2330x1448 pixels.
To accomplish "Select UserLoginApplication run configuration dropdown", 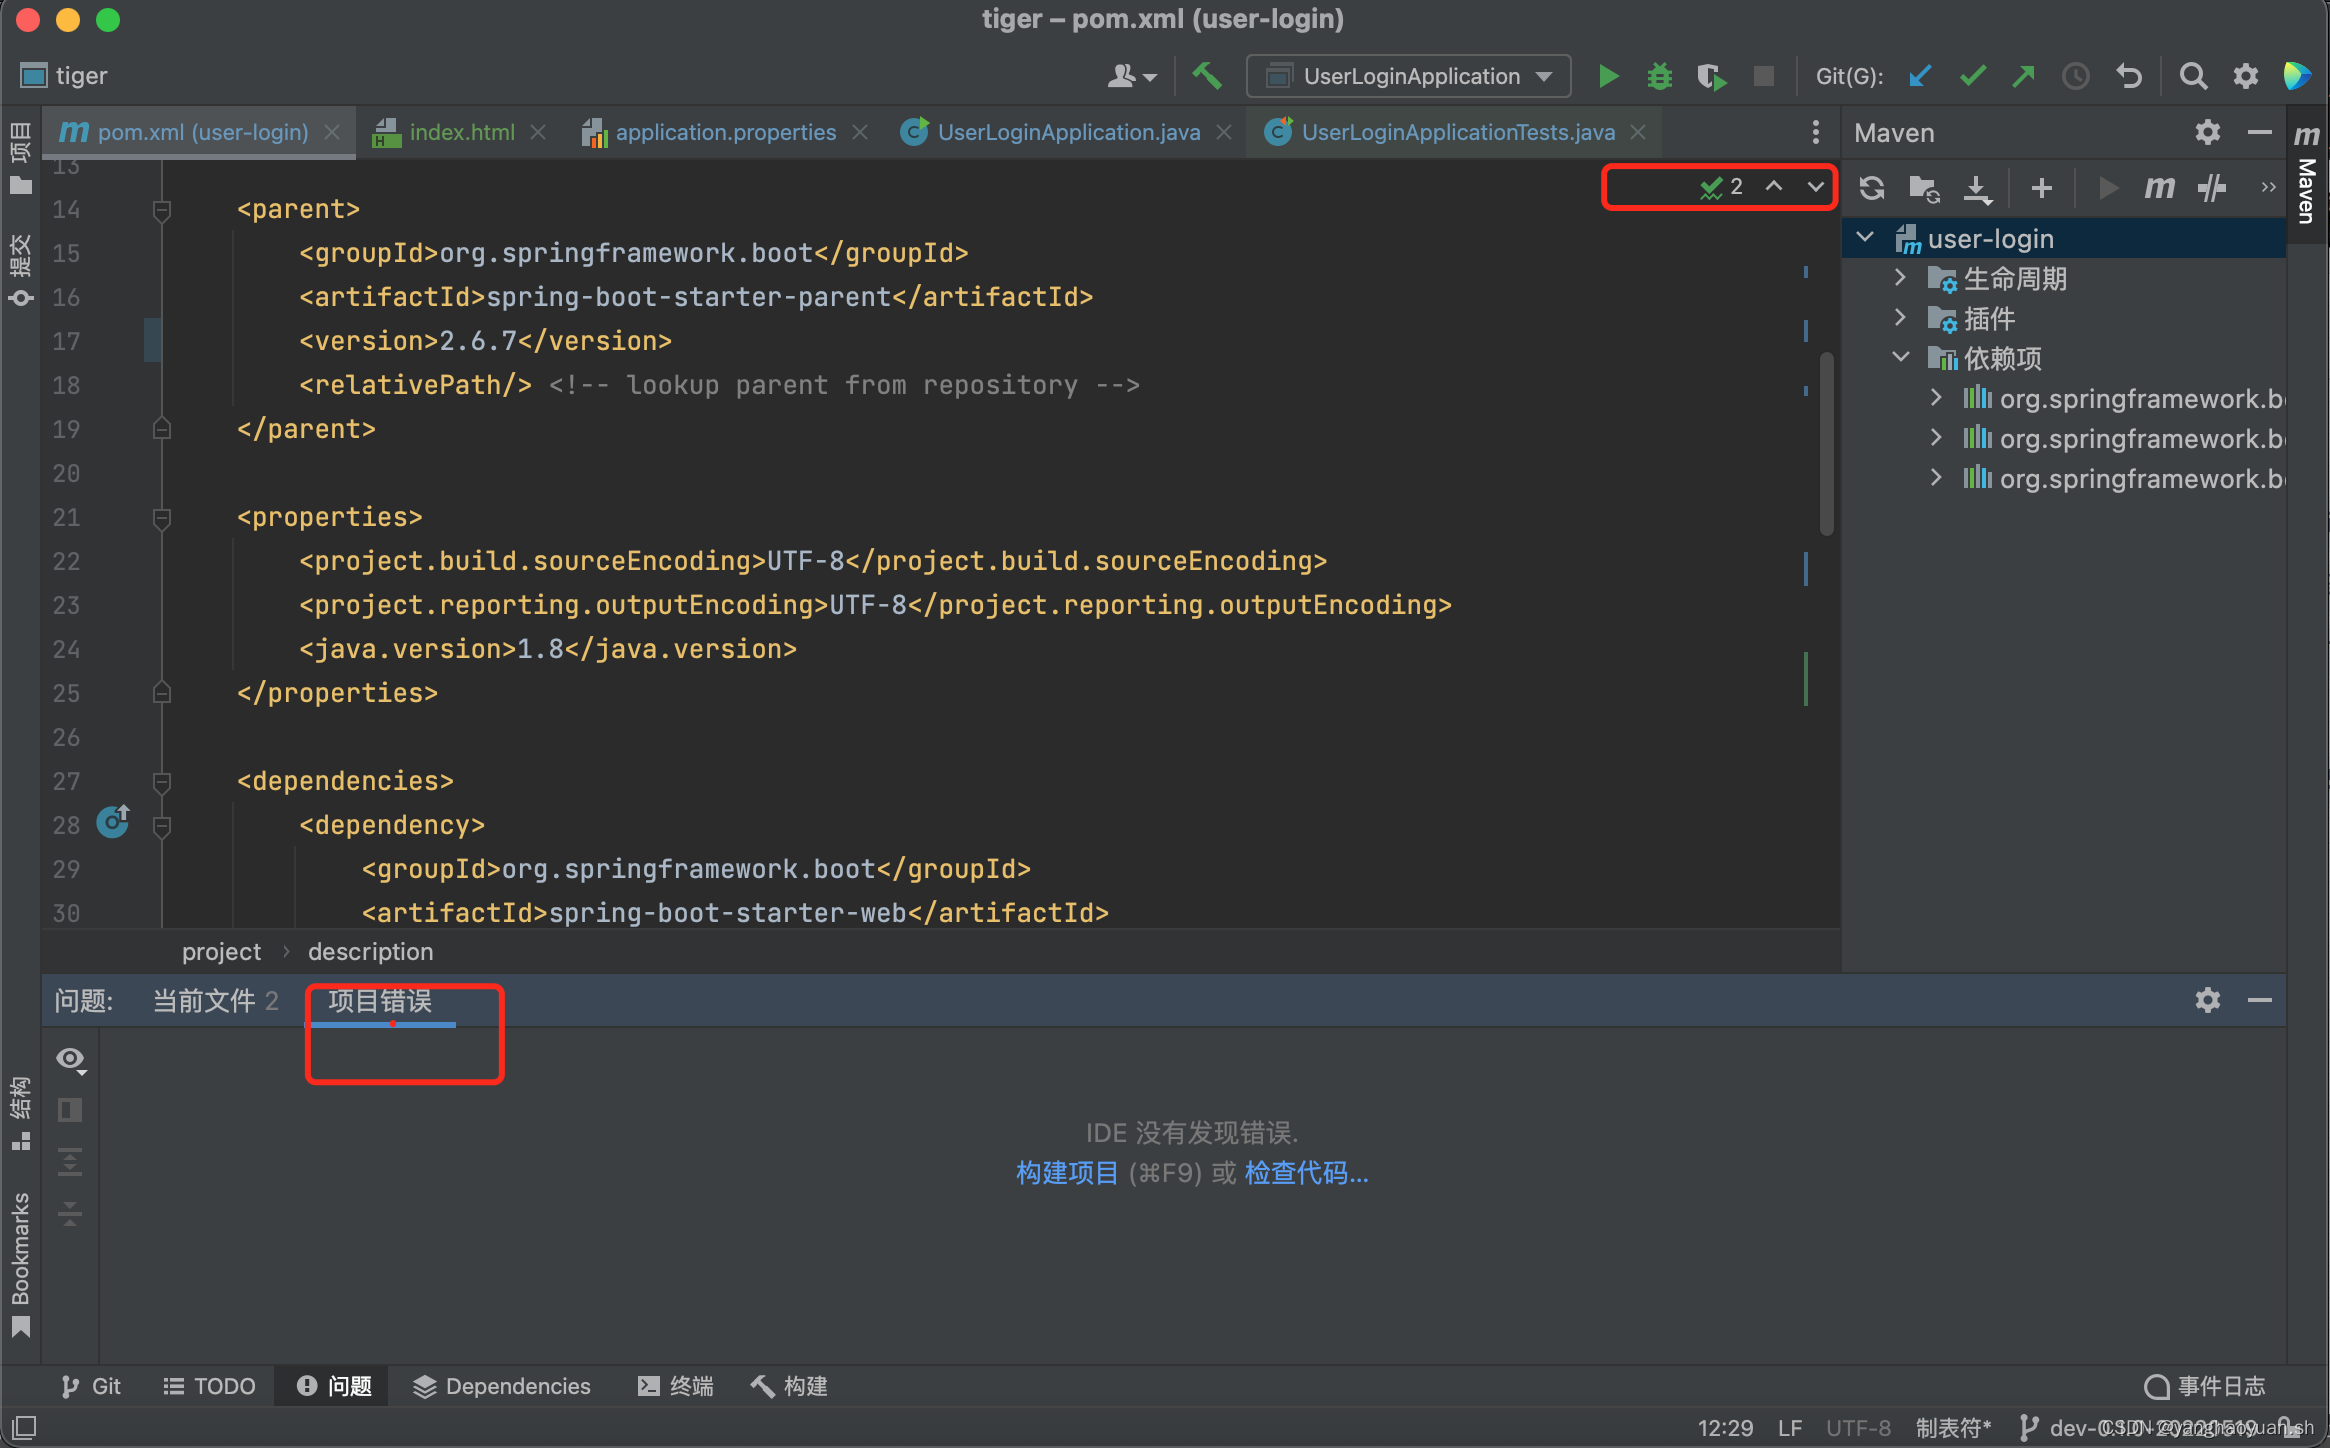I will (x=1411, y=77).
